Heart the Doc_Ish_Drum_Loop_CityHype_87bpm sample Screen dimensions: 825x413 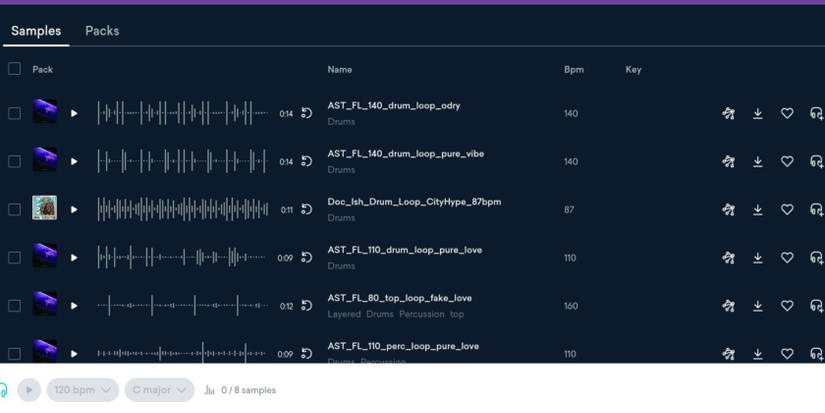click(x=787, y=209)
